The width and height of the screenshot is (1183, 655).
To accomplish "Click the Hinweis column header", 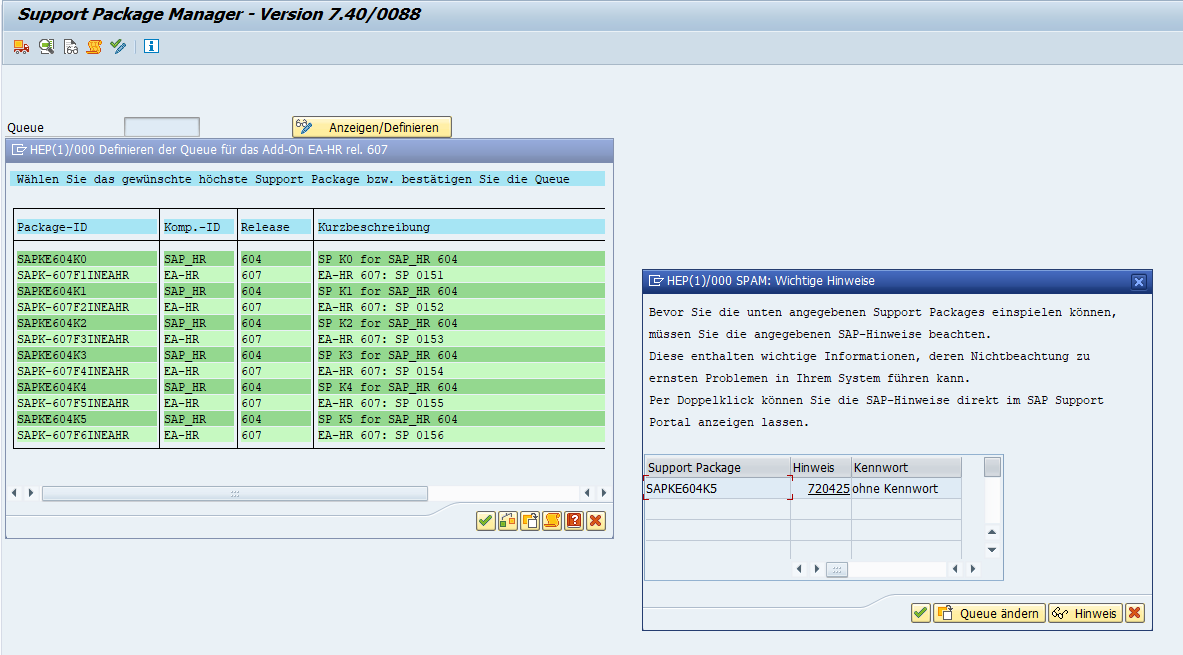I will [x=821, y=467].
